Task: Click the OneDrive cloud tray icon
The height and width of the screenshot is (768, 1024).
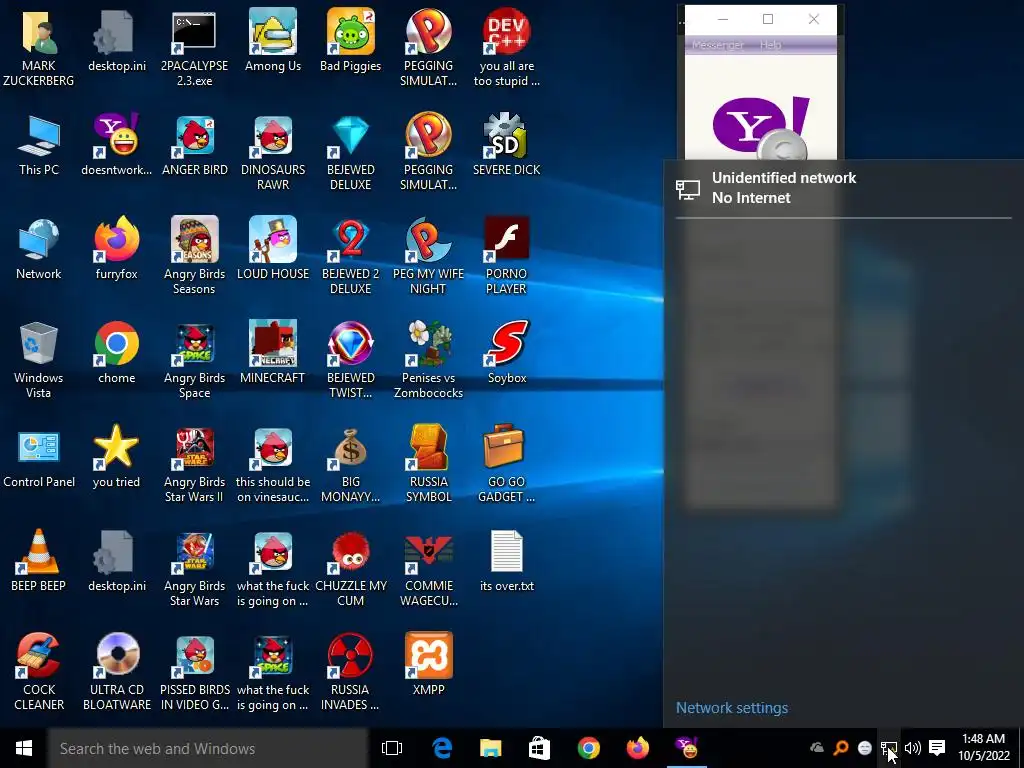Action: tap(816, 748)
